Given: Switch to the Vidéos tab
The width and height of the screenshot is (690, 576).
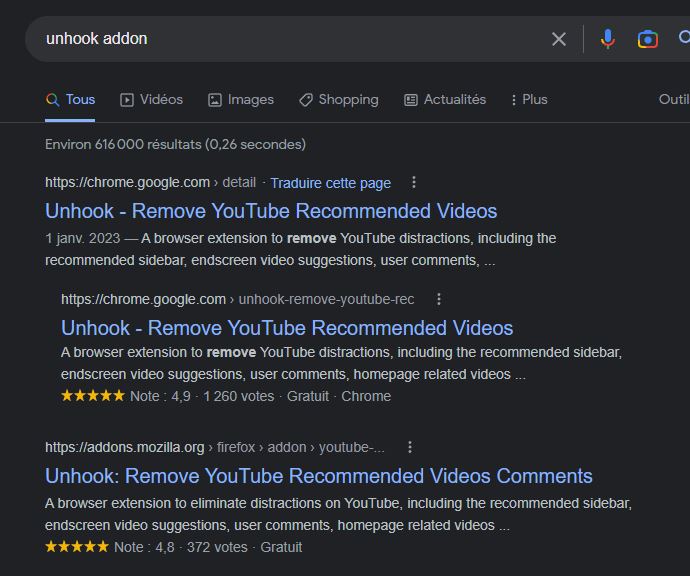Looking at the screenshot, I should click(152, 100).
